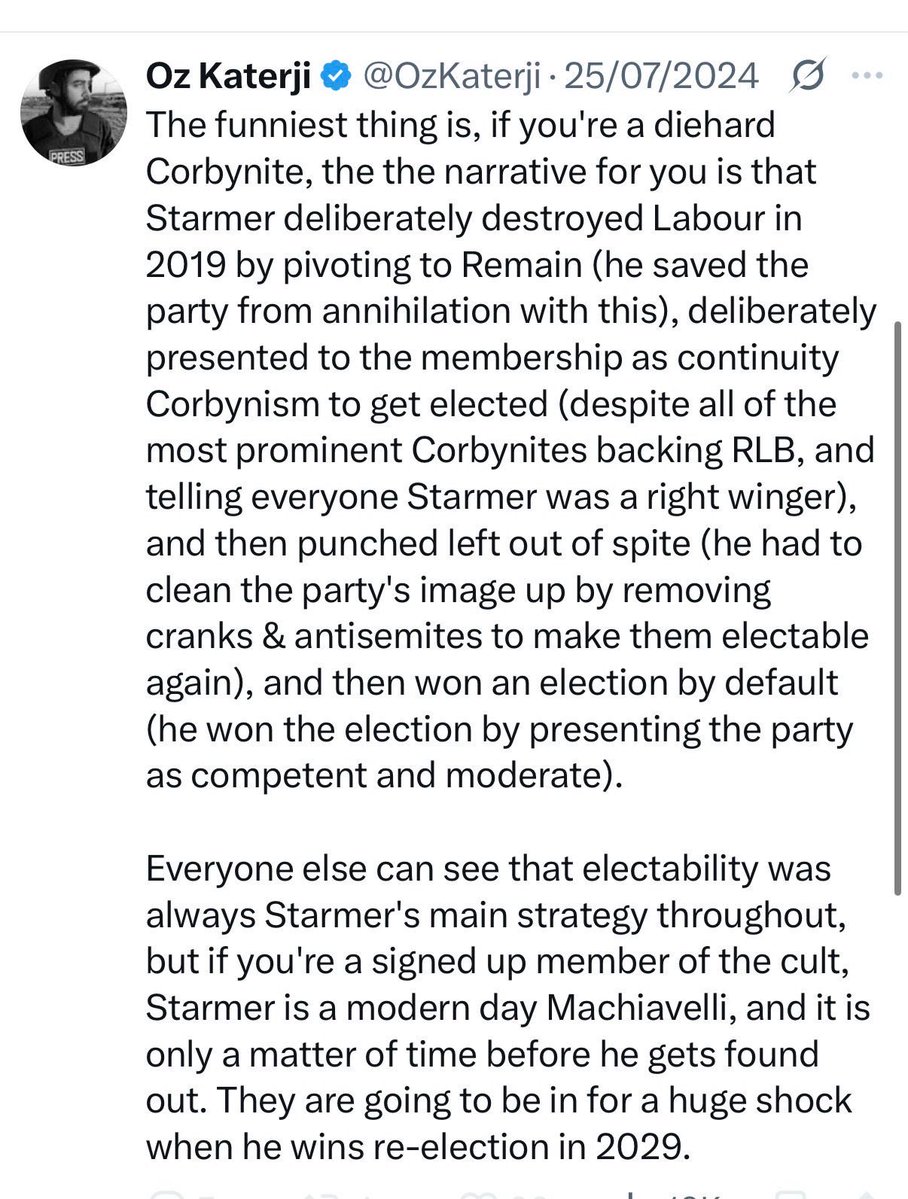Toggle the like heart on the tweet
Viewport: 908px width, 1199px height.
pos(472,1194)
